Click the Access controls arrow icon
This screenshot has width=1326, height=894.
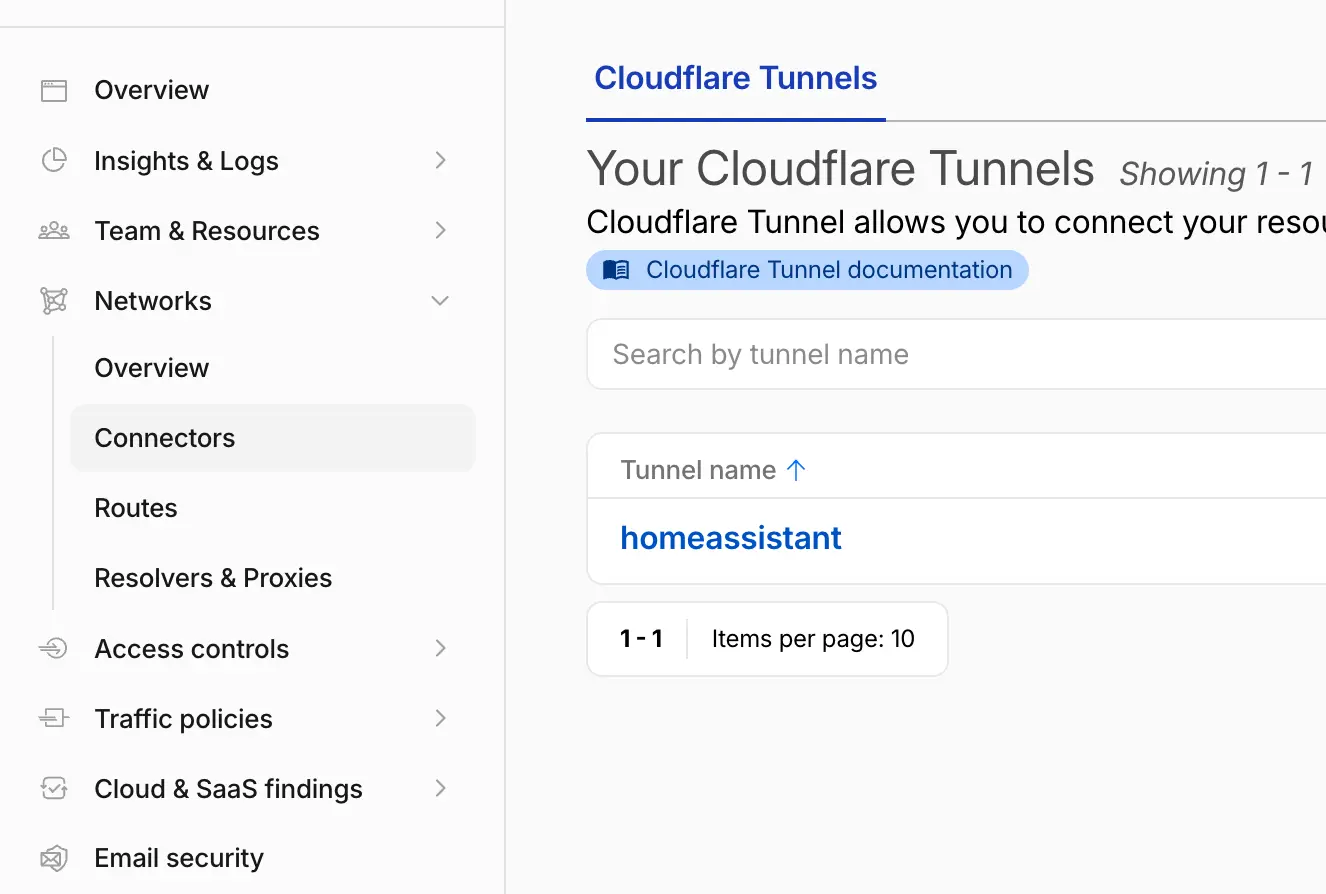pos(53,649)
